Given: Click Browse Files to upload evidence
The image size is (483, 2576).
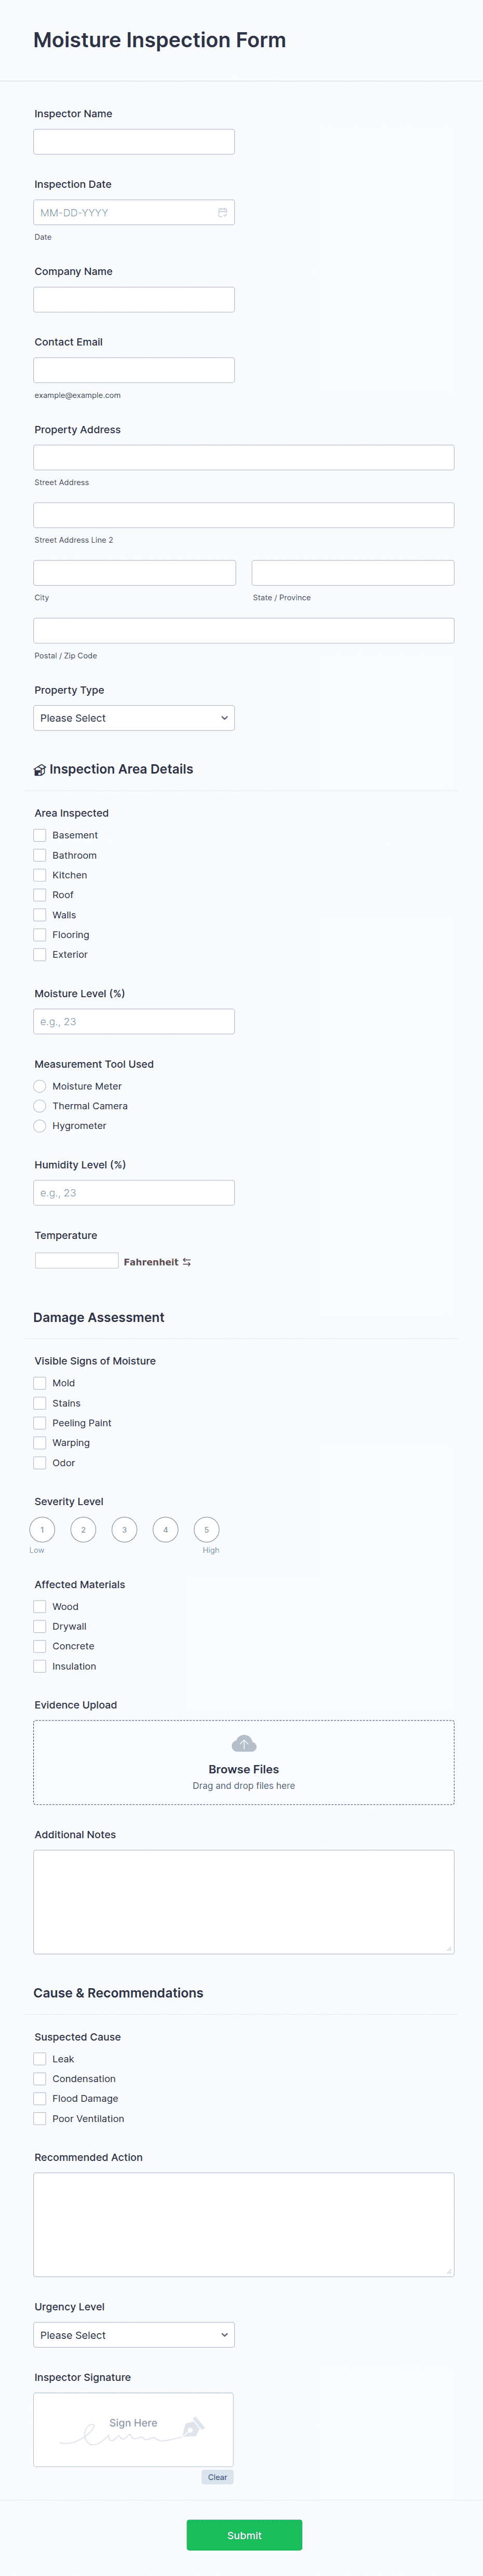Looking at the screenshot, I should click(x=244, y=1769).
